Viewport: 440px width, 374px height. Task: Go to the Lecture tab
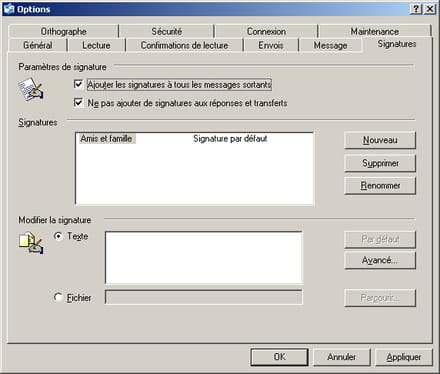[96, 45]
